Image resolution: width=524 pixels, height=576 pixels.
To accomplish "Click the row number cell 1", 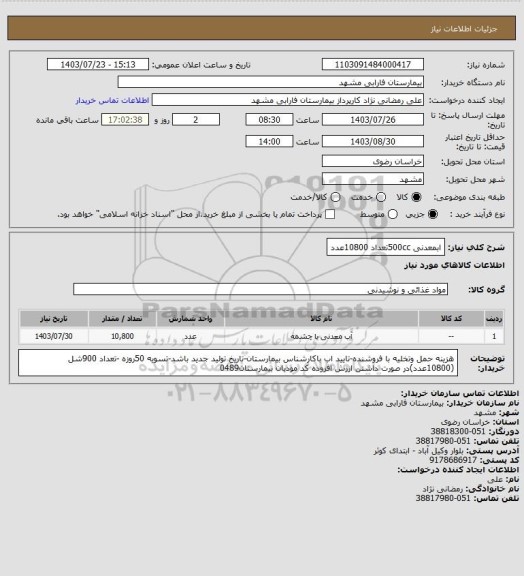I will coord(494,336).
